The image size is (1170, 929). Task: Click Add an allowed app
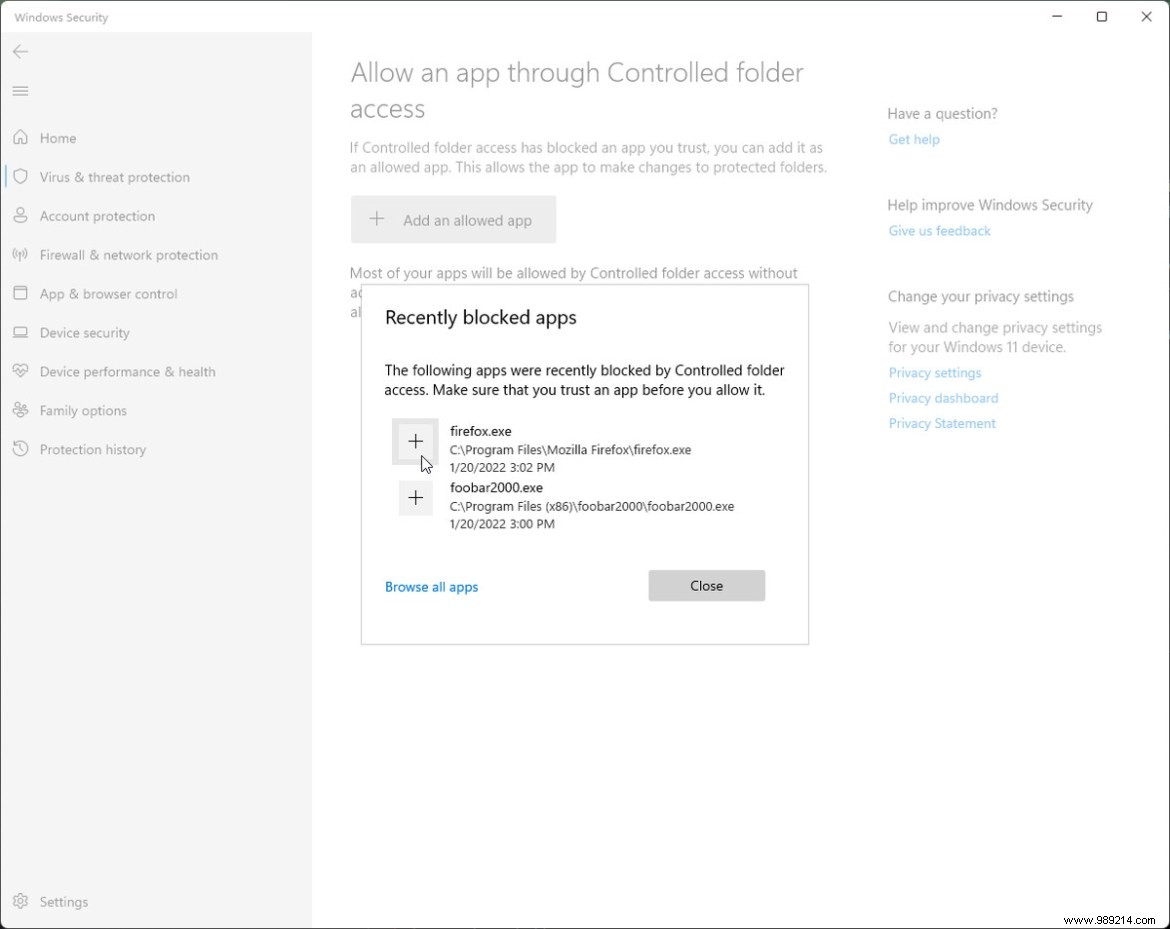pos(453,219)
